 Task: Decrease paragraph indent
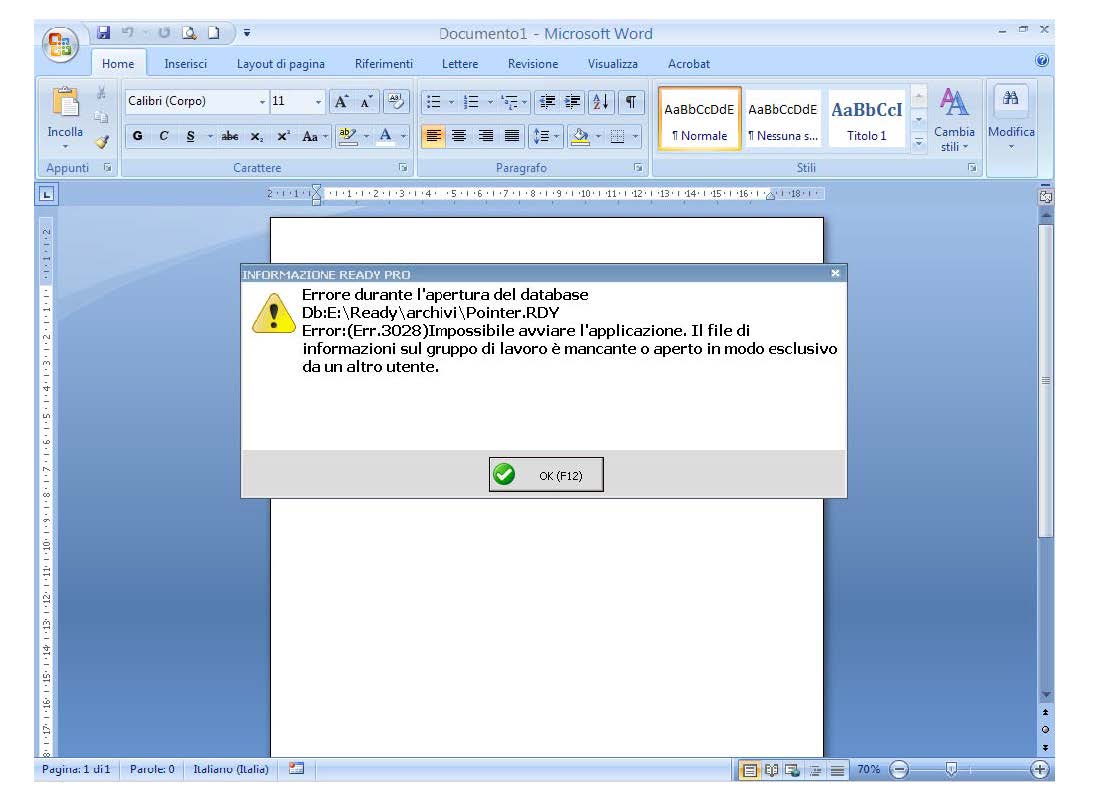click(547, 102)
